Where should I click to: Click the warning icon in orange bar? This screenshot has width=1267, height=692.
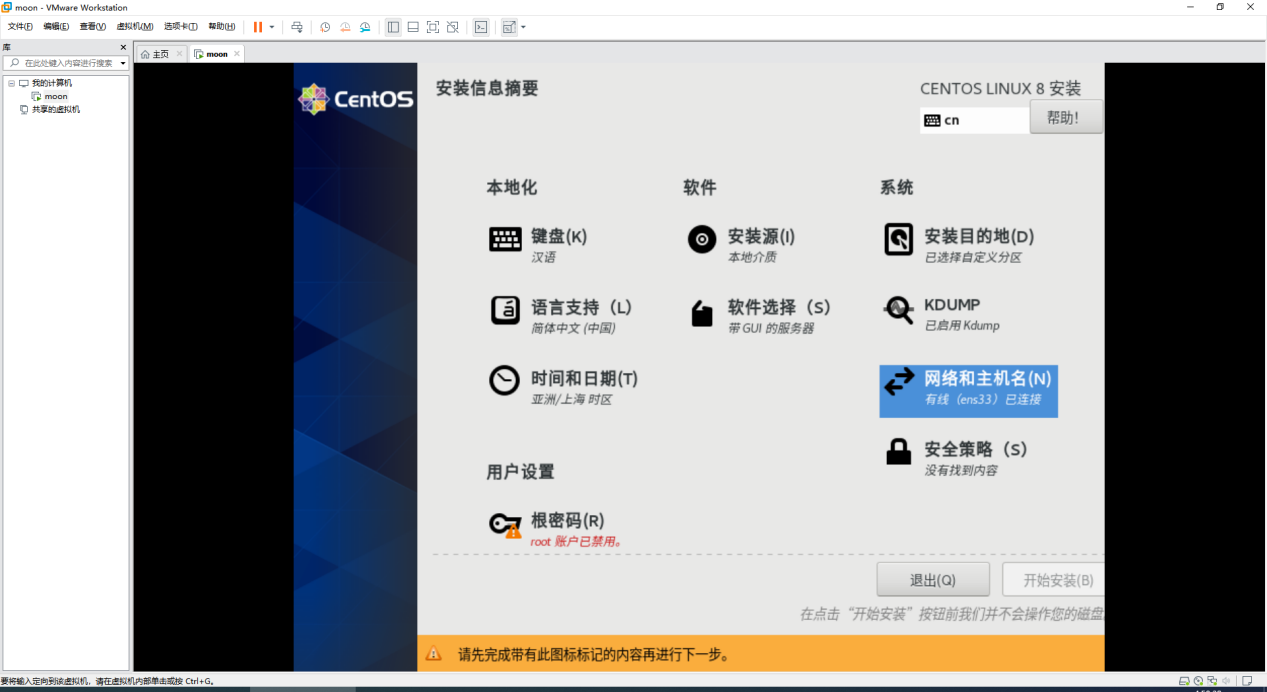[433, 654]
